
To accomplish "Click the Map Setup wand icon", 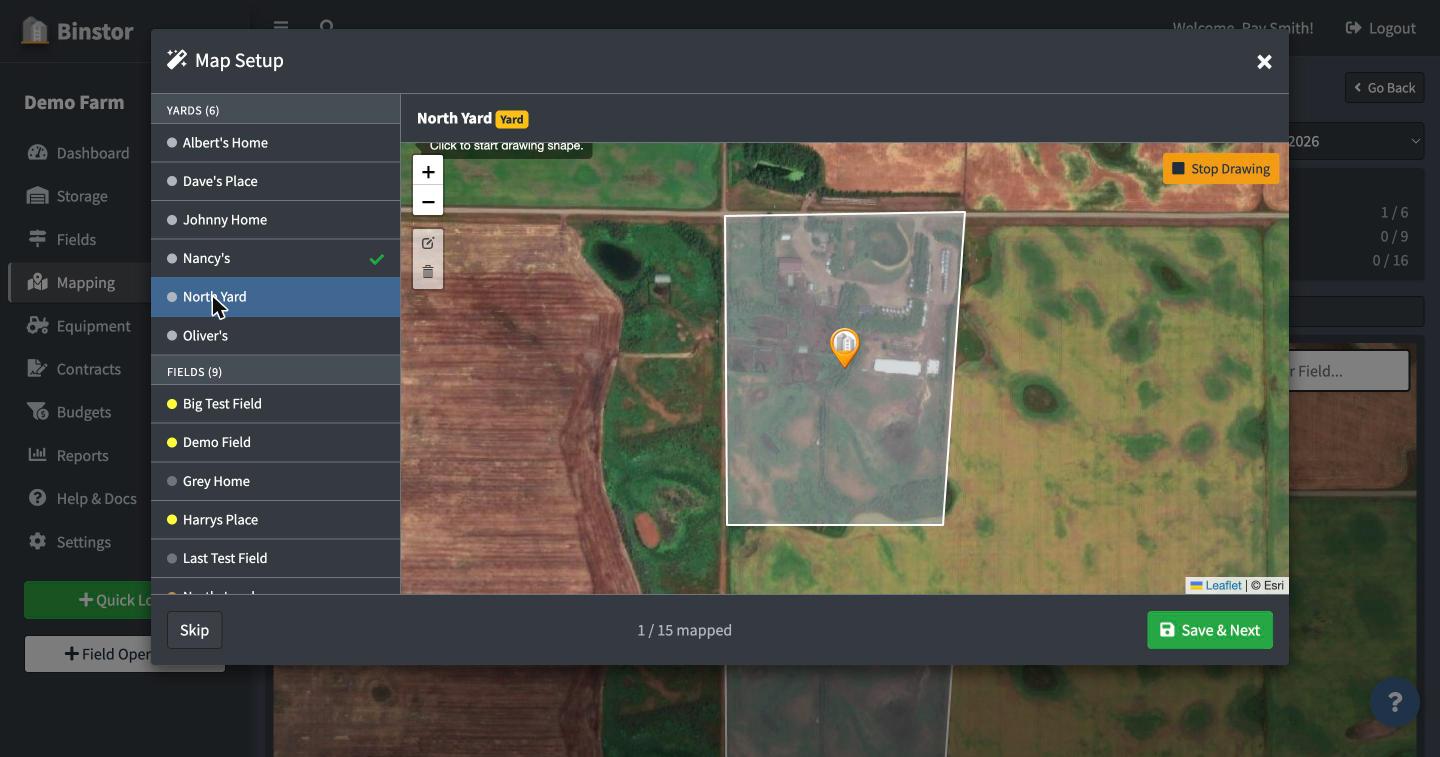I will click(177, 60).
